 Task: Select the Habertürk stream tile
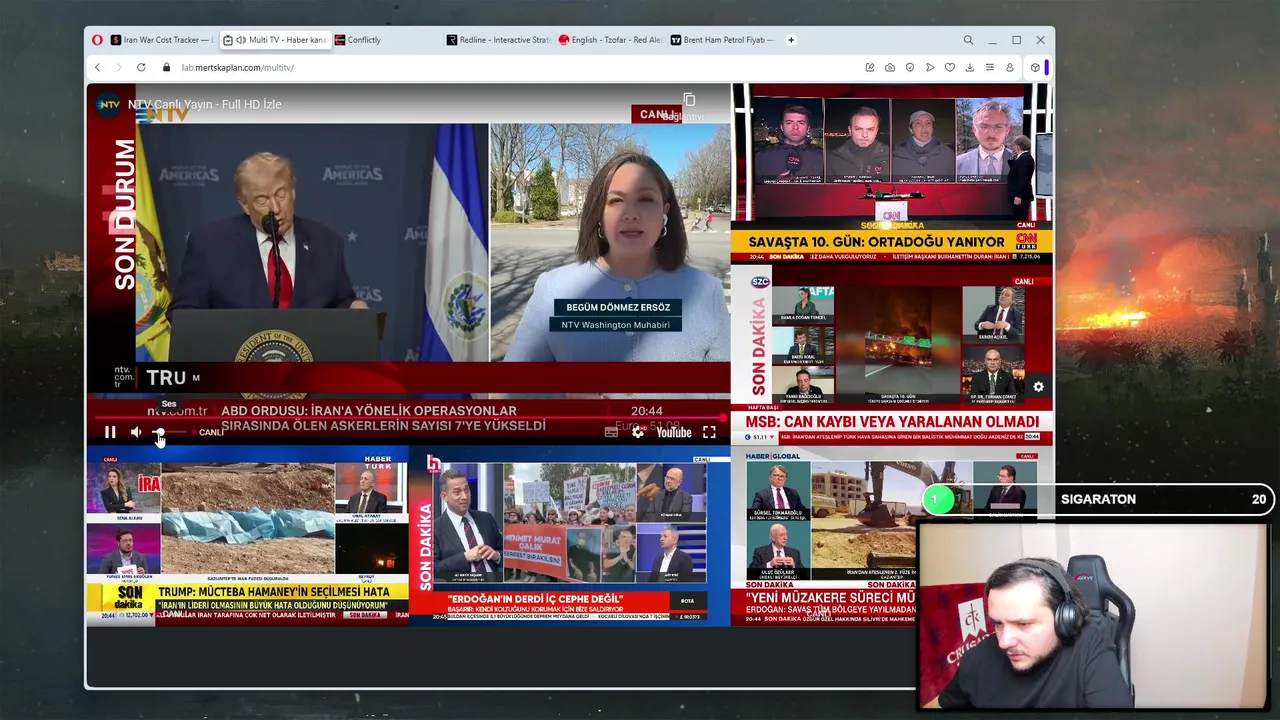click(x=247, y=536)
